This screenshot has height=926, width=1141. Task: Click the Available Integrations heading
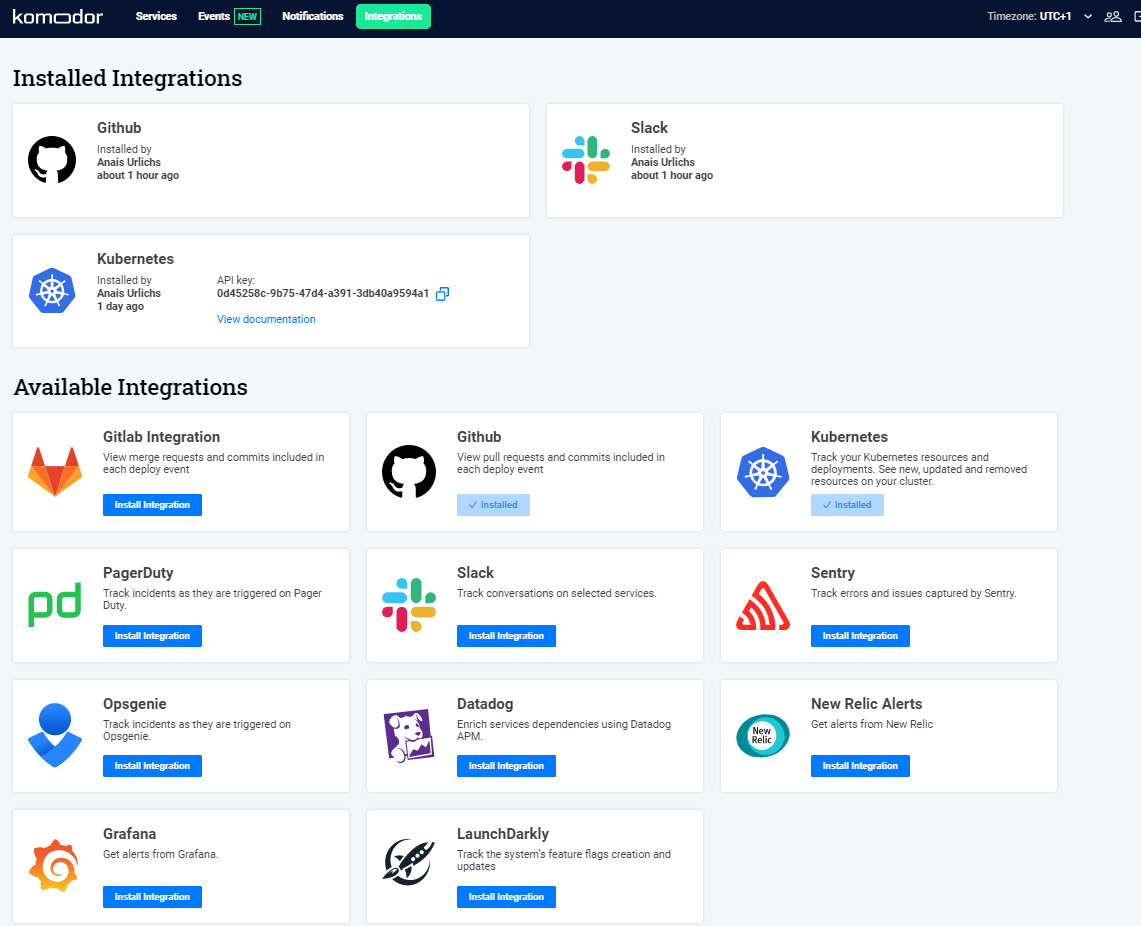(131, 387)
